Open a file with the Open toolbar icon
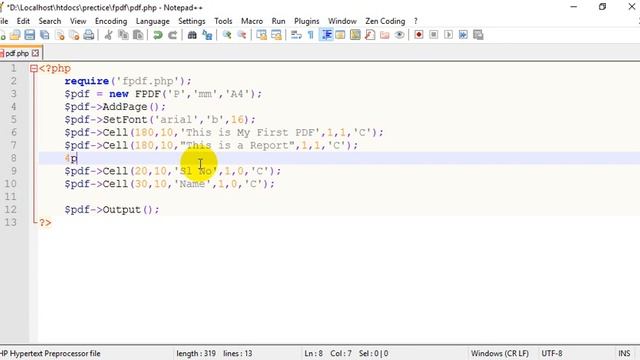This screenshot has height=360, width=640. (15, 35)
